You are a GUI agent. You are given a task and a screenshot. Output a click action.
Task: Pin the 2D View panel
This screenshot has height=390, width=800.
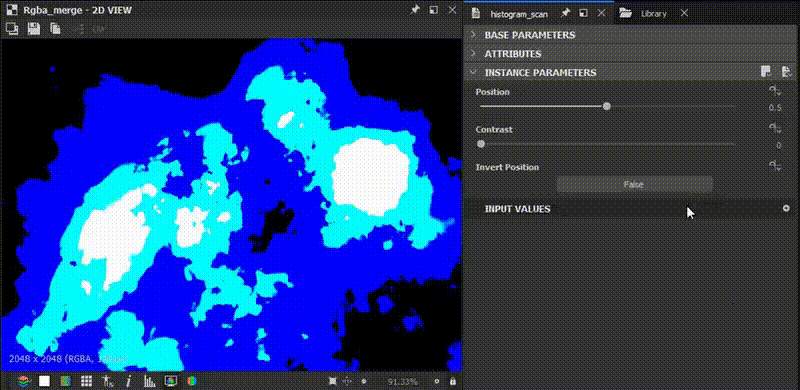click(415, 10)
